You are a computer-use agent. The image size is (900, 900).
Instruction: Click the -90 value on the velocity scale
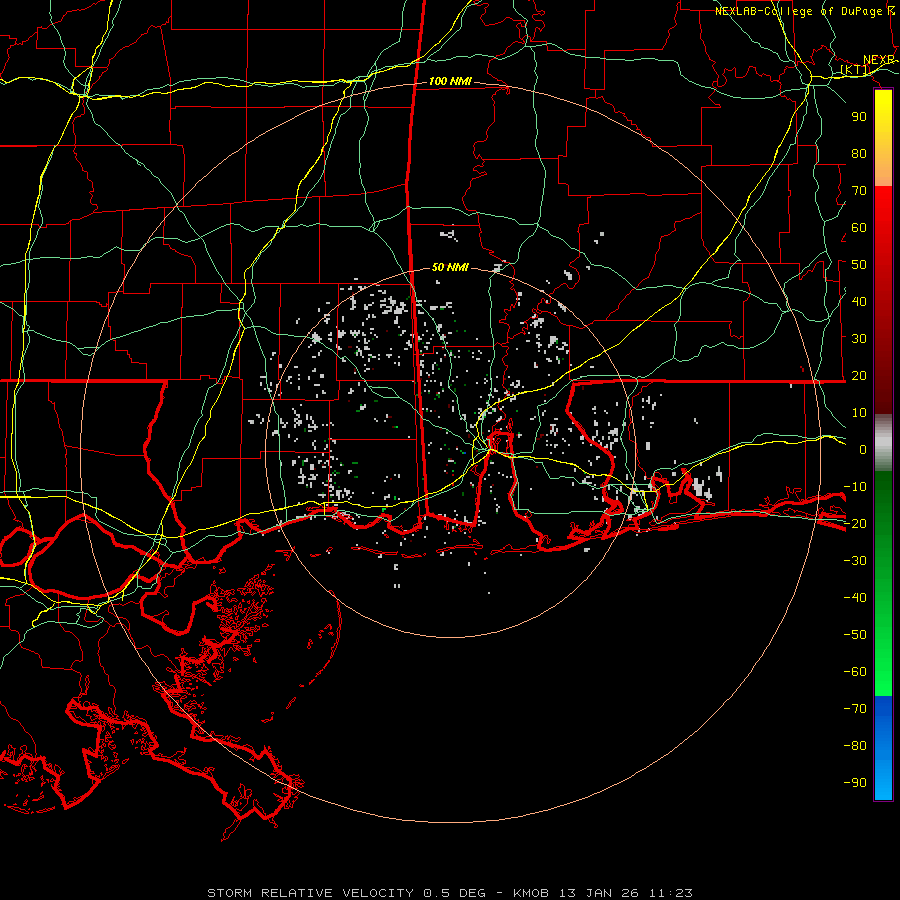click(855, 783)
